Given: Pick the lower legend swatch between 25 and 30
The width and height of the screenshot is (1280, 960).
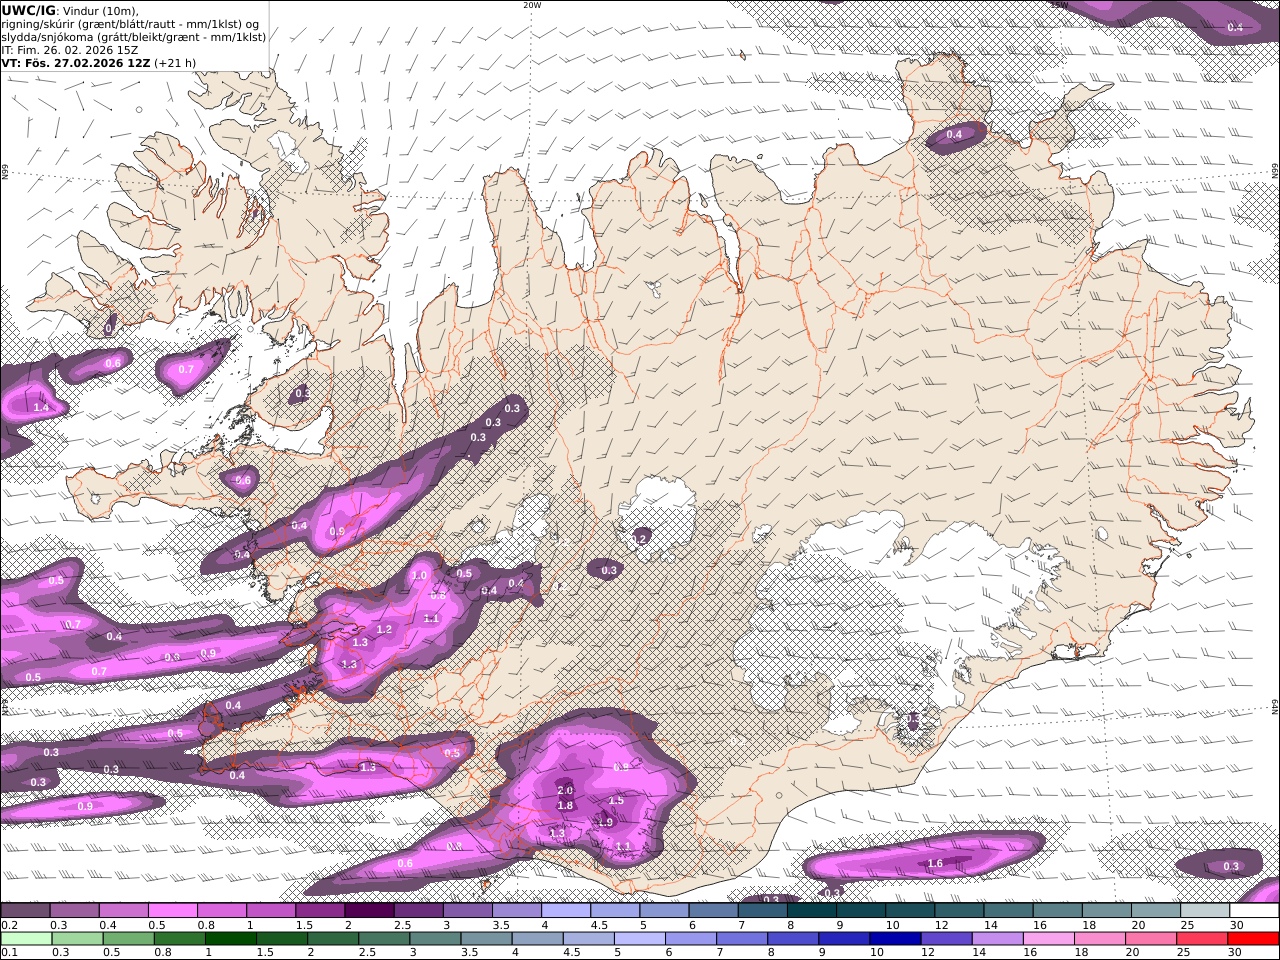Looking at the screenshot, I should (x=1201, y=939).
